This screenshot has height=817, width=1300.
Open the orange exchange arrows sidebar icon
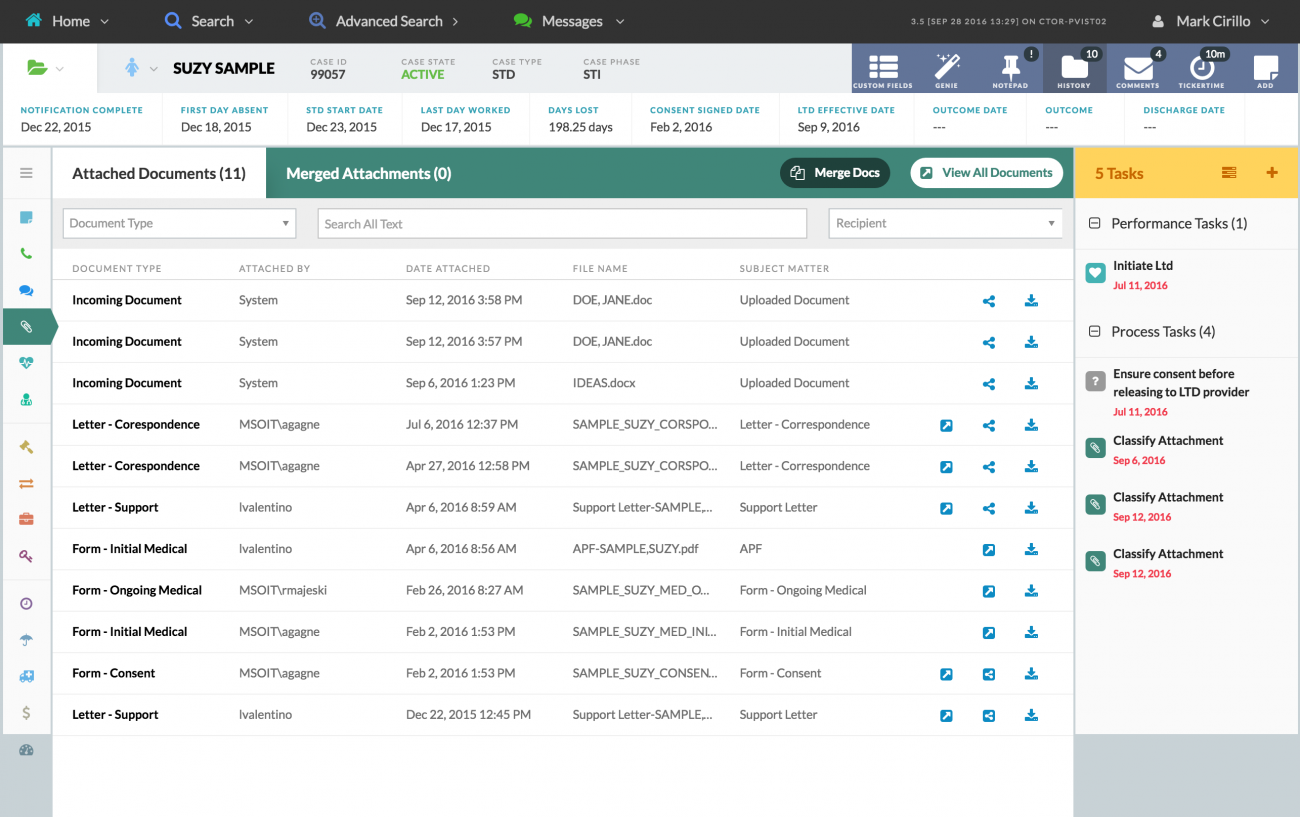27,483
